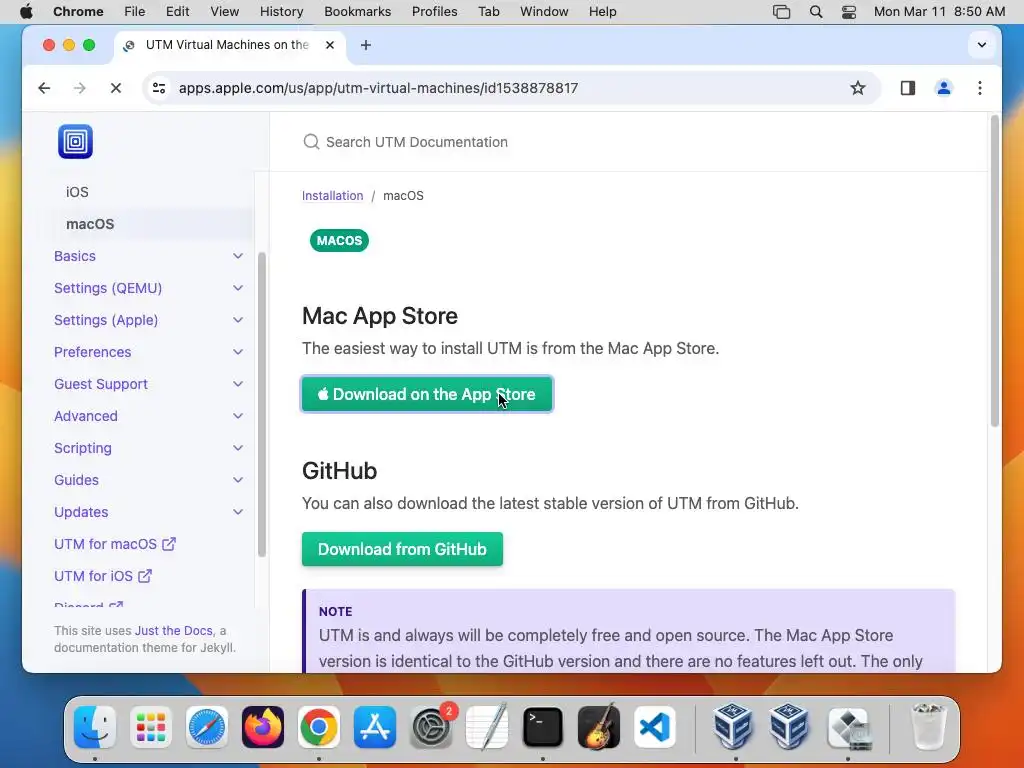Expand the Basics sidebar section
Image resolution: width=1024 pixels, height=768 pixels.
[238, 256]
